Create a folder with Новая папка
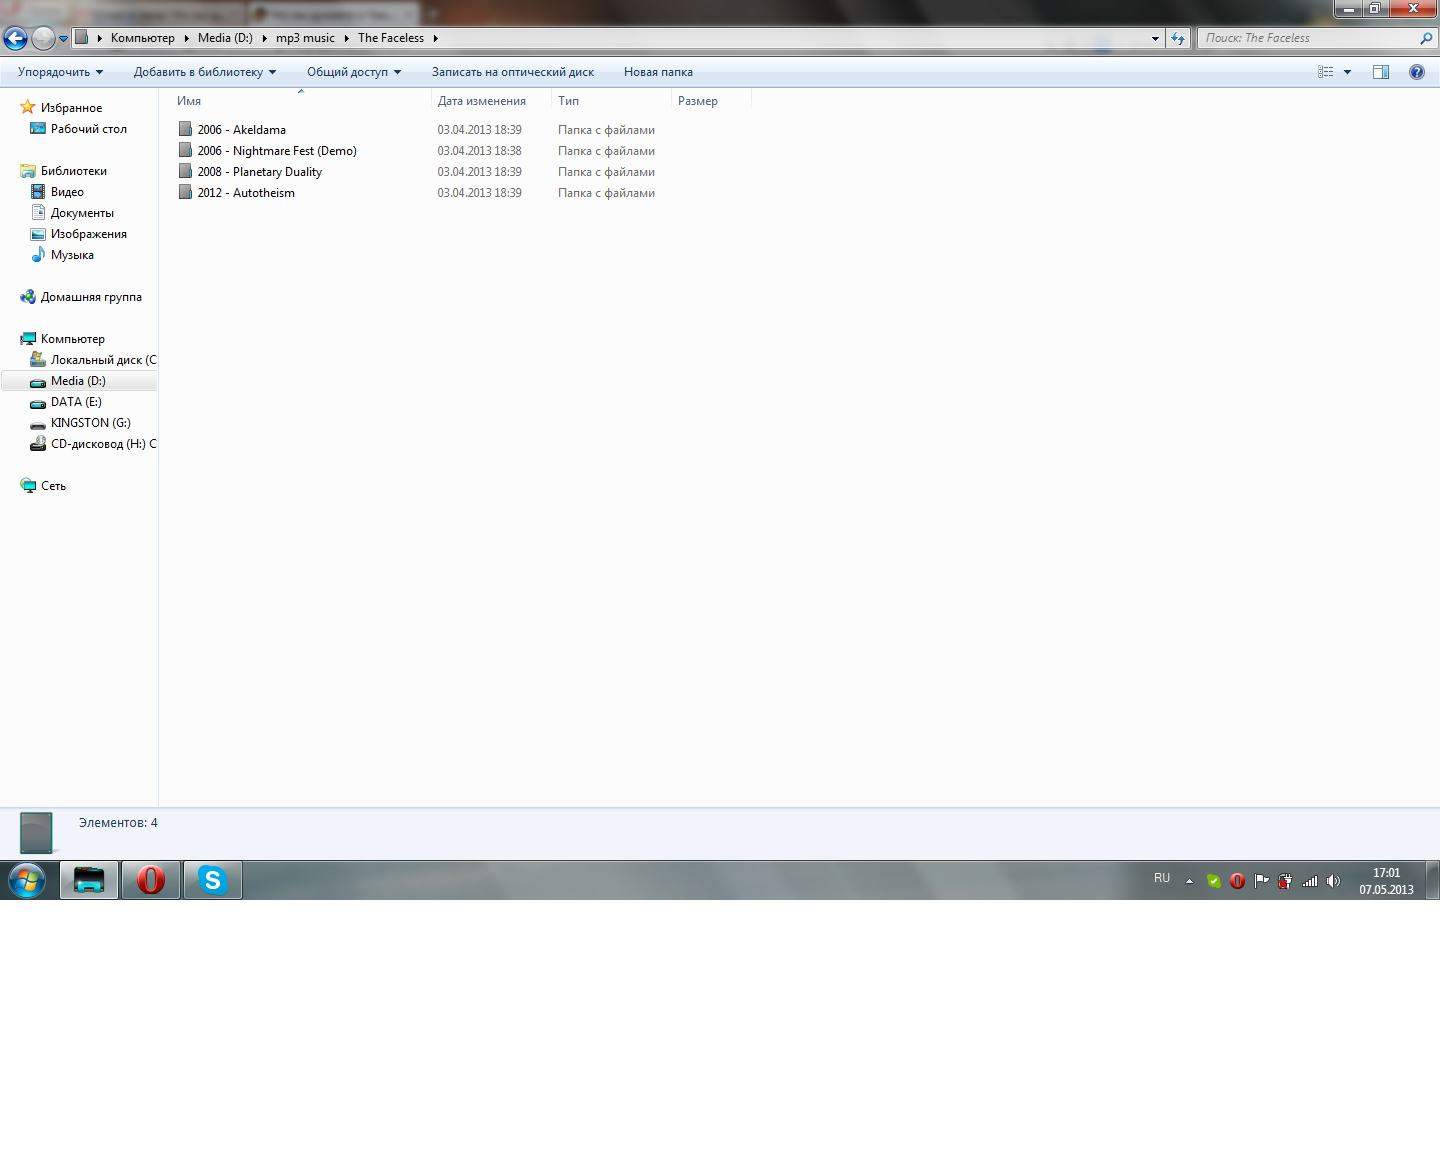 (x=658, y=72)
